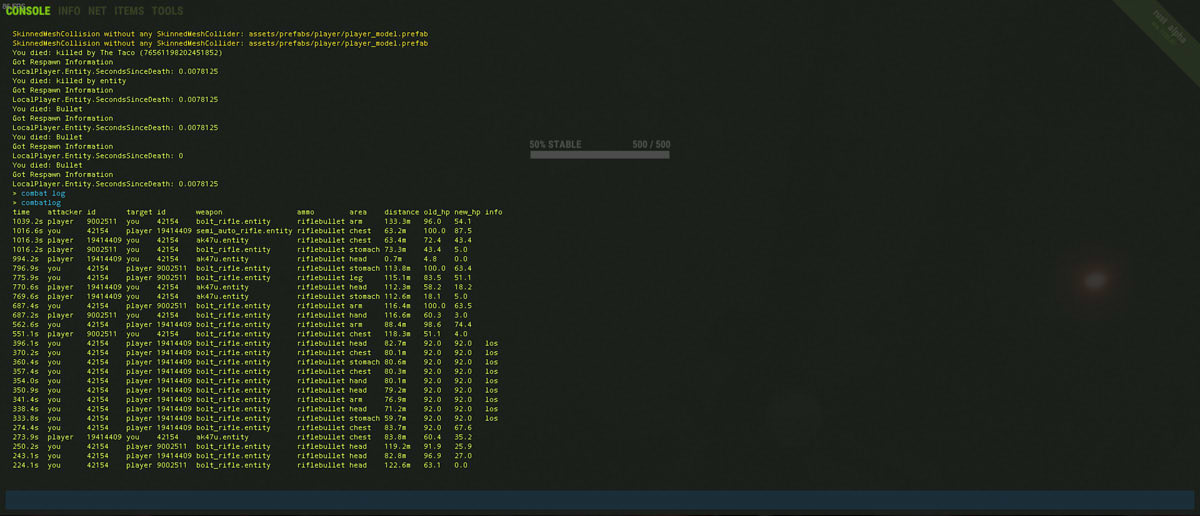Open the INFO tab

[x=69, y=11]
